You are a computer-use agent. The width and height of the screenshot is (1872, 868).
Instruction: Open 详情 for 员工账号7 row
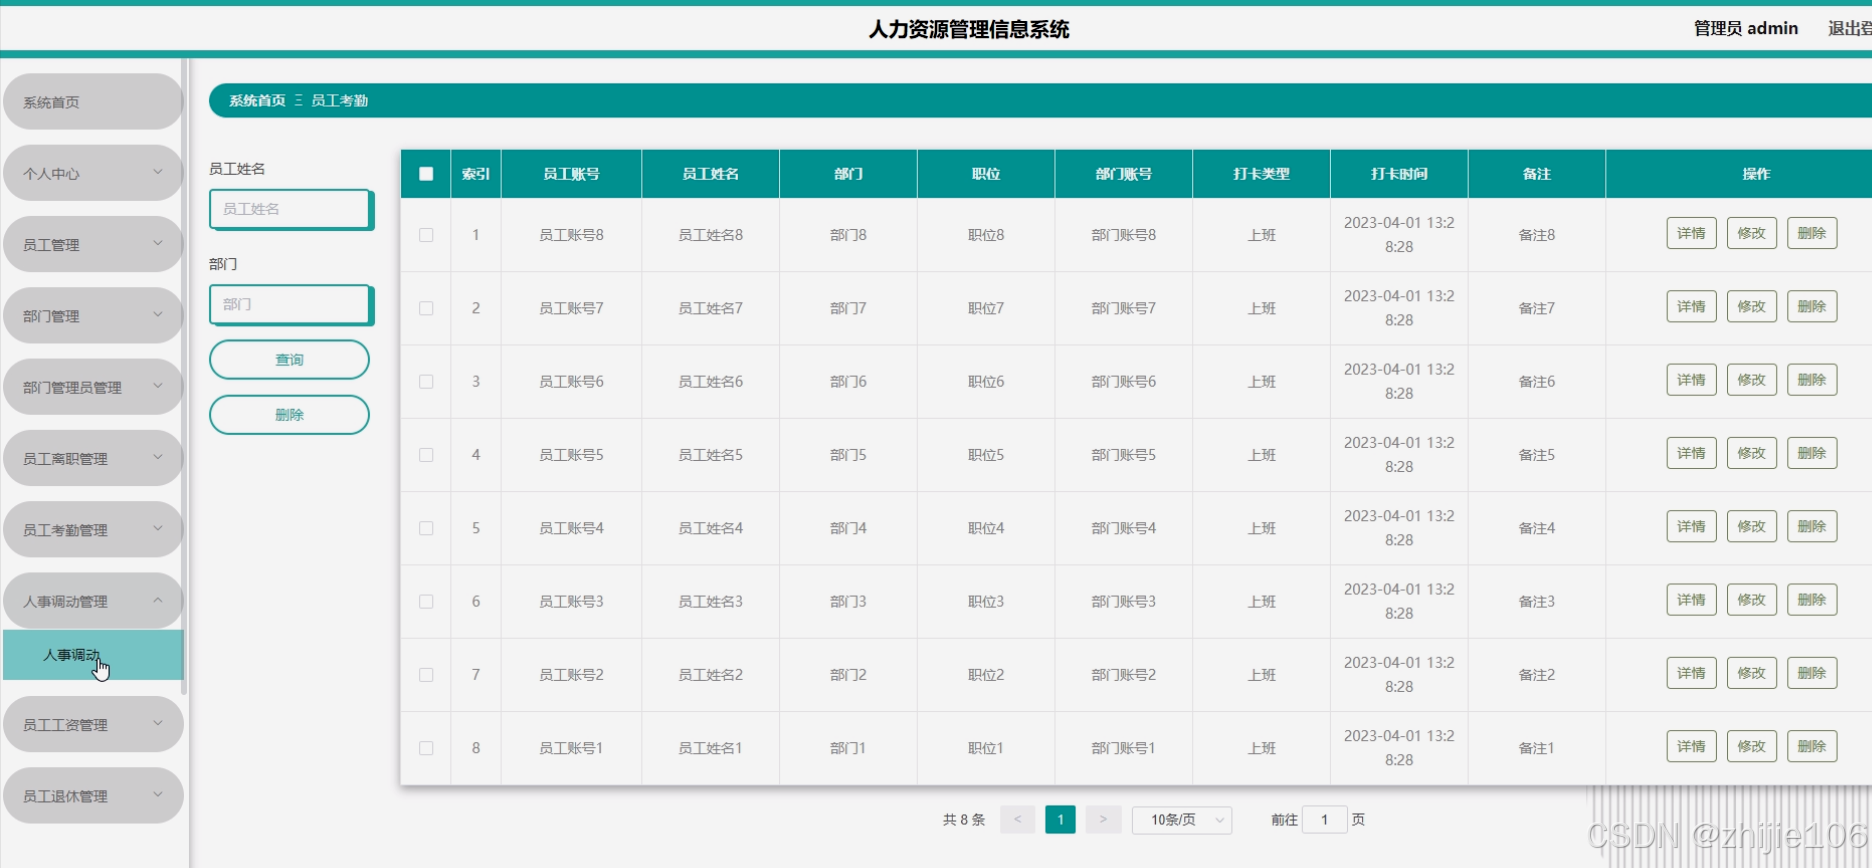pos(1691,306)
